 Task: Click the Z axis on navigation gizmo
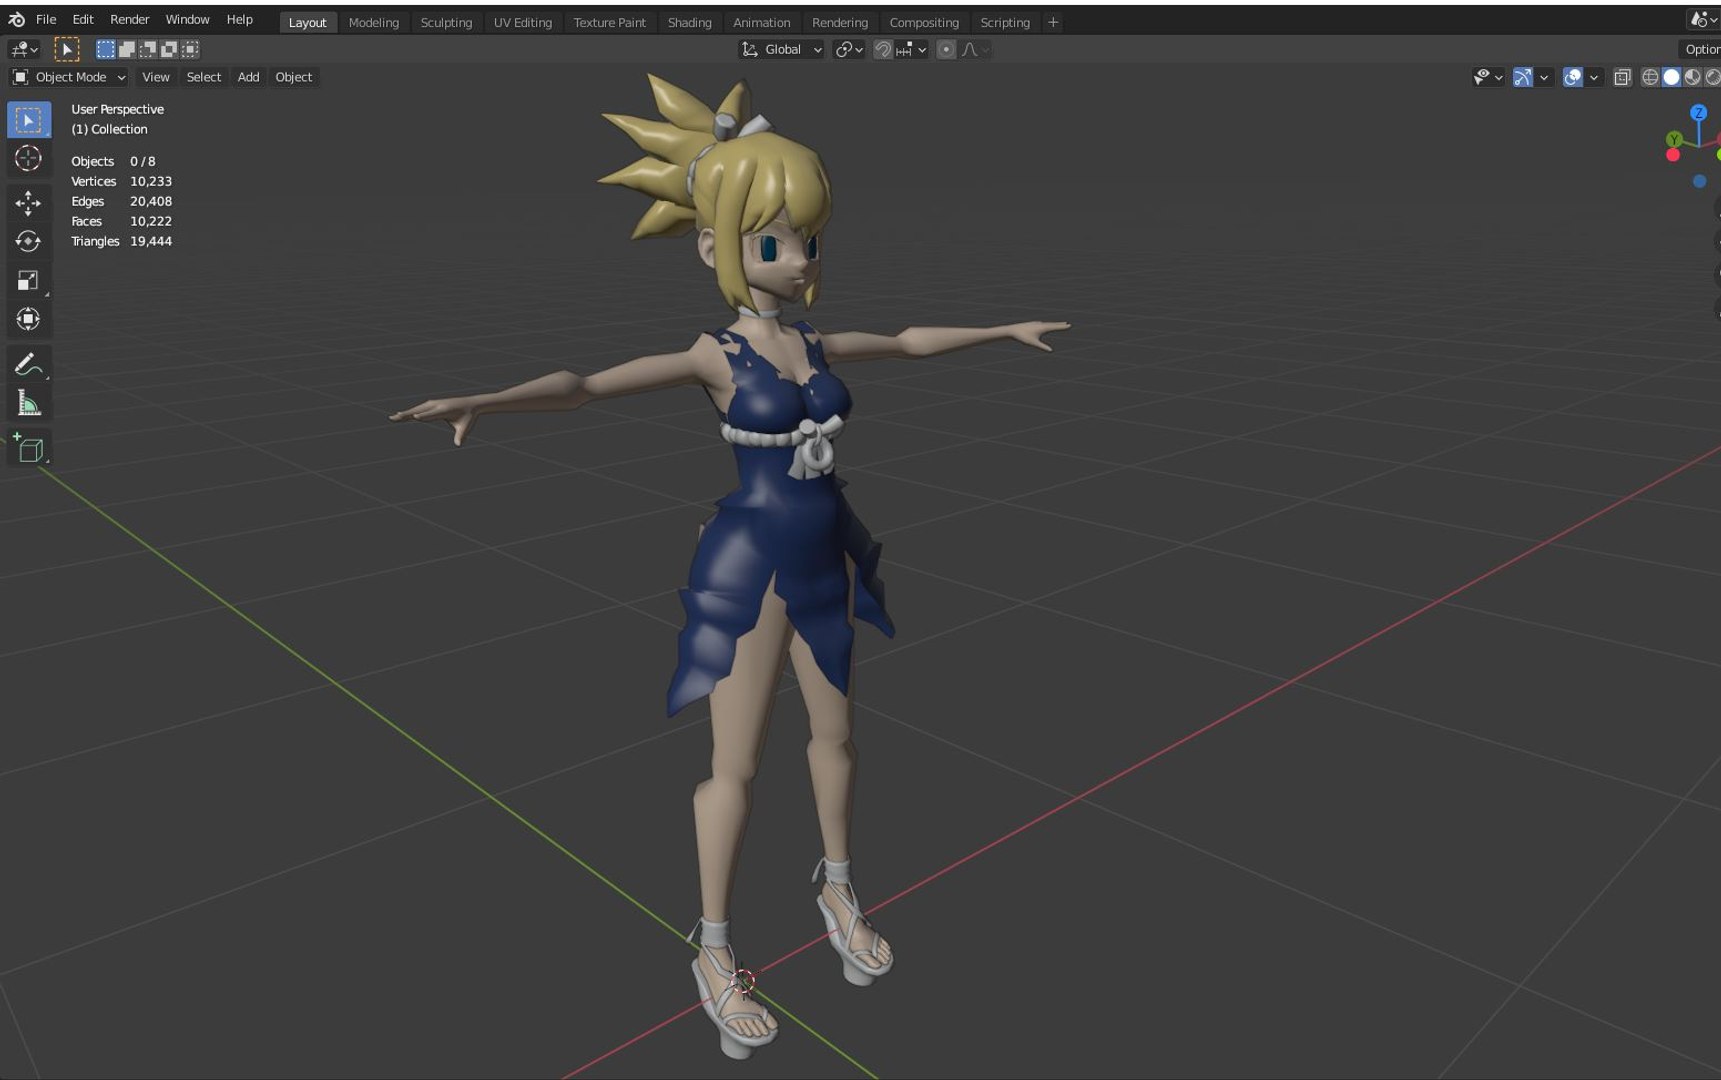[x=1698, y=113]
